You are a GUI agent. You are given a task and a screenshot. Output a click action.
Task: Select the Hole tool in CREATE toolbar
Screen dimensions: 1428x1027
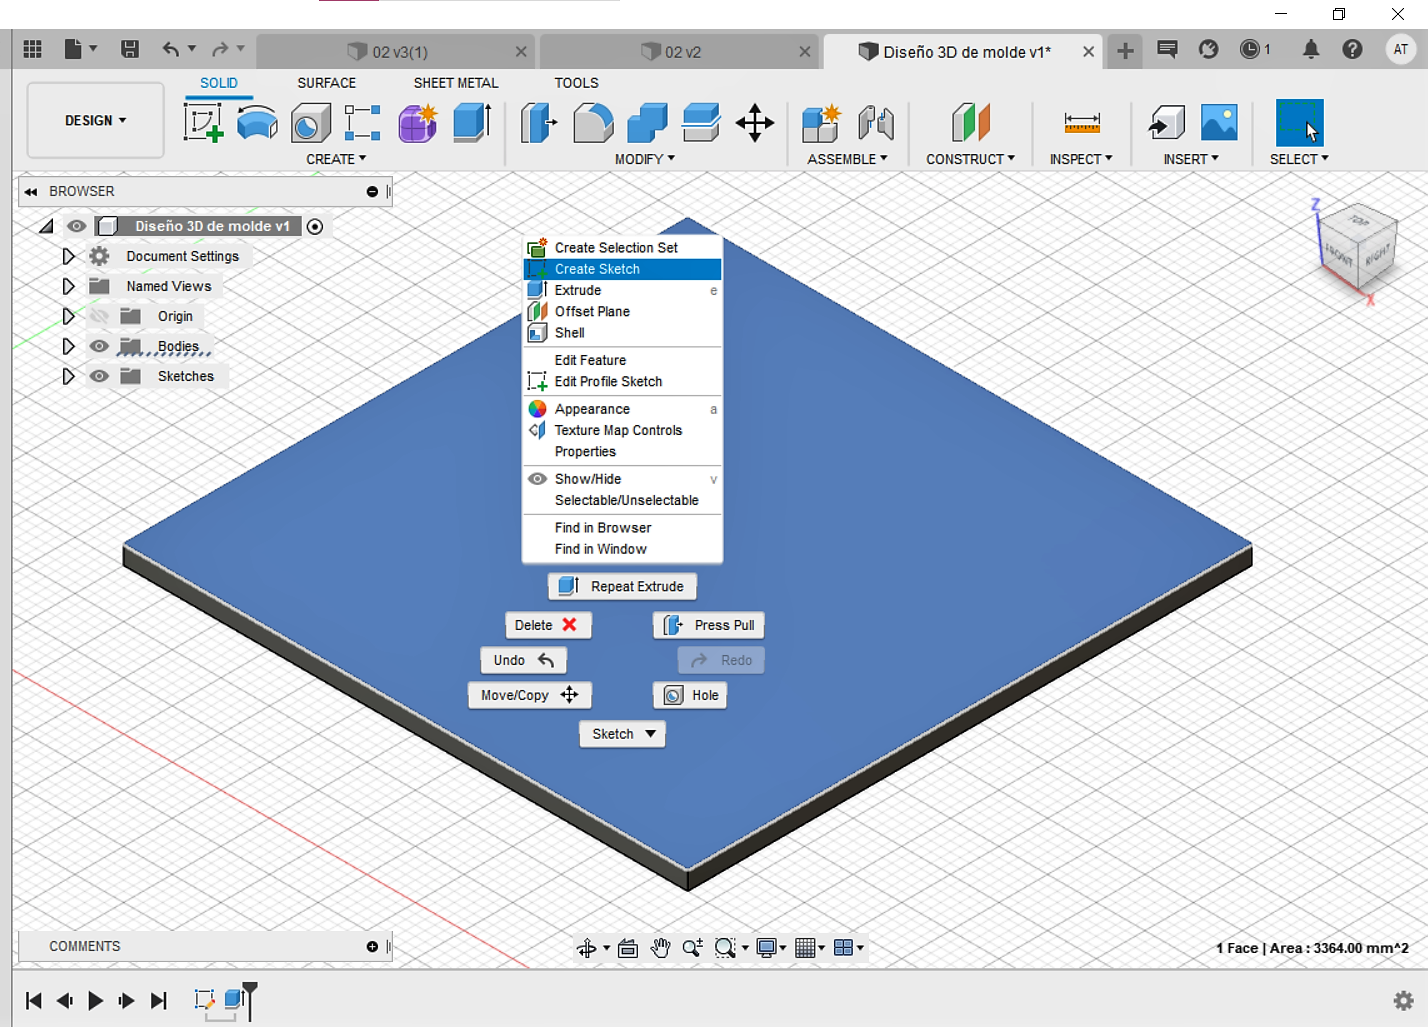click(x=311, y=123)
